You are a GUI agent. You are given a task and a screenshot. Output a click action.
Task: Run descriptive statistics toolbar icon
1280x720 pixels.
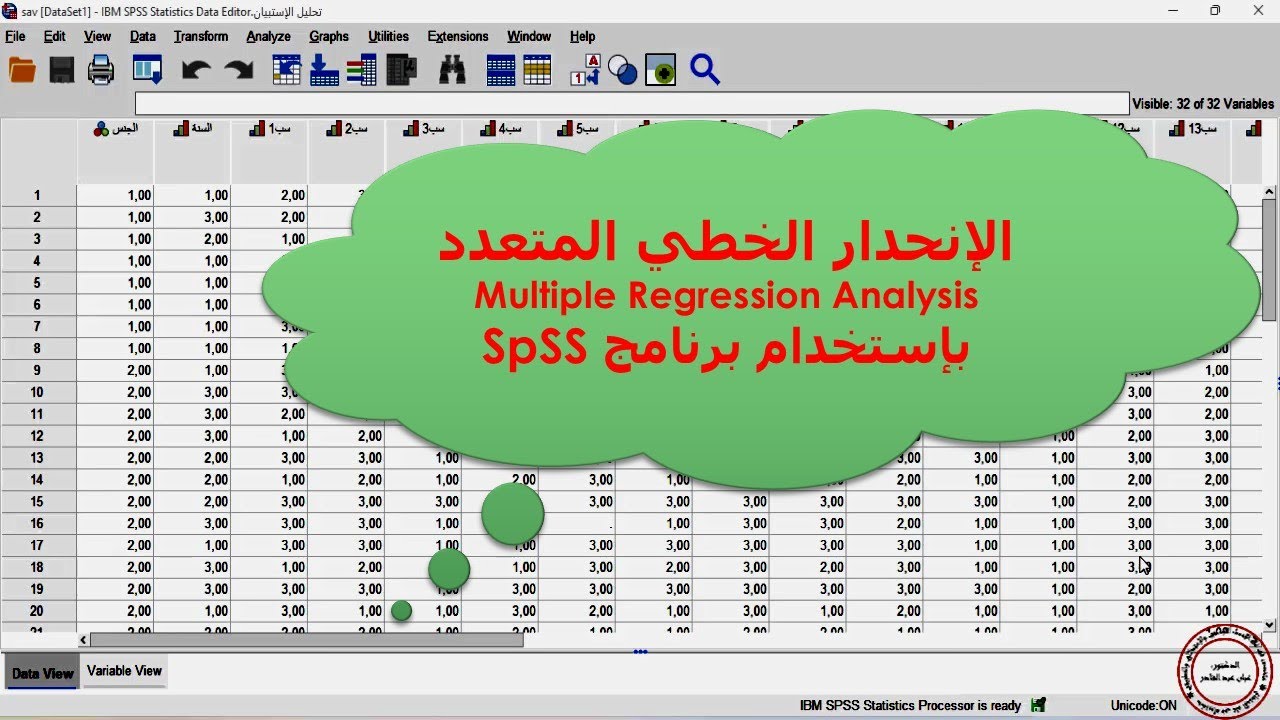point(401,70)
